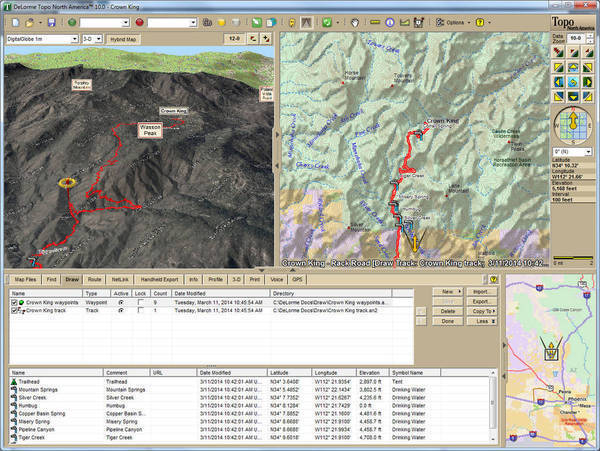This screenshot has width=600, height=451.
Task: Select the hand pan tool
Action: [355, 23]
